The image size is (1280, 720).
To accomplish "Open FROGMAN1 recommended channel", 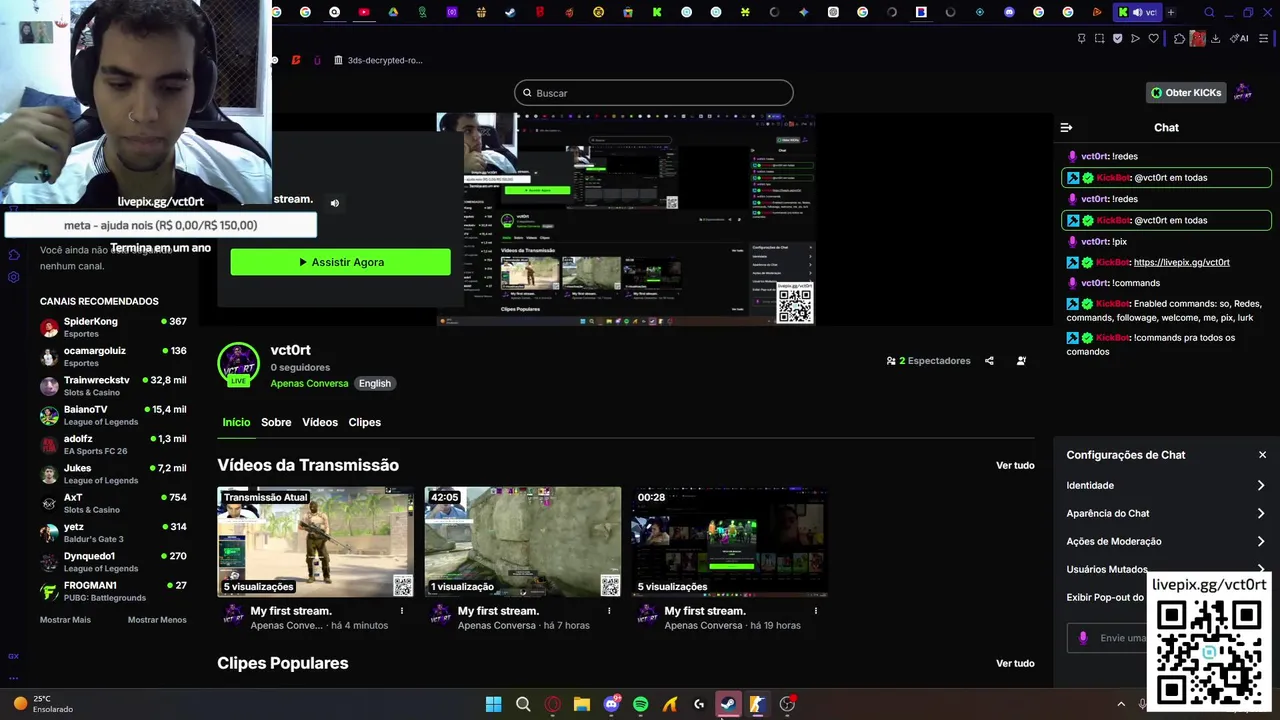I will 113,591.
